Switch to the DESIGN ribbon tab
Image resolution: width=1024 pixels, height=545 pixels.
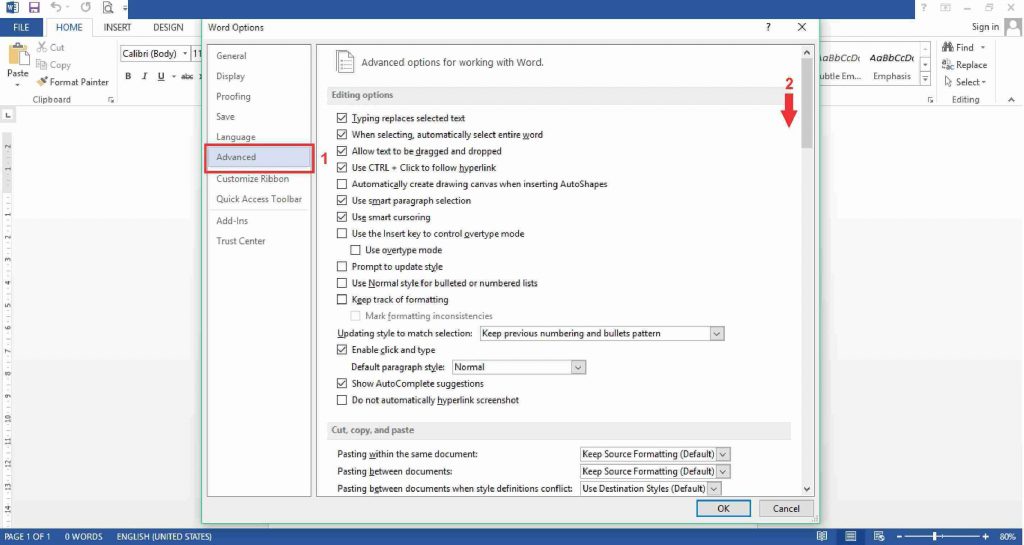[x=168, y=27]
